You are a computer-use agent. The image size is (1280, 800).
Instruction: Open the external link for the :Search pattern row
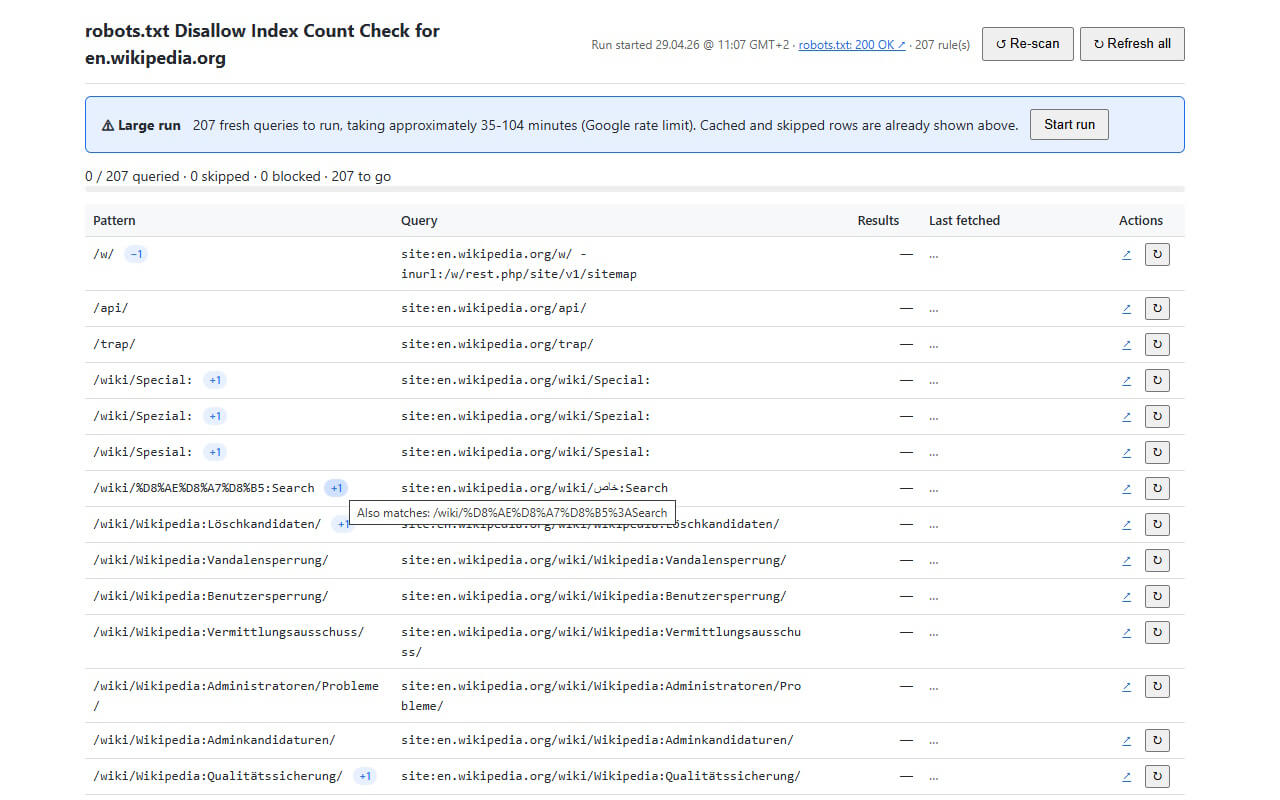(1127, 488)
